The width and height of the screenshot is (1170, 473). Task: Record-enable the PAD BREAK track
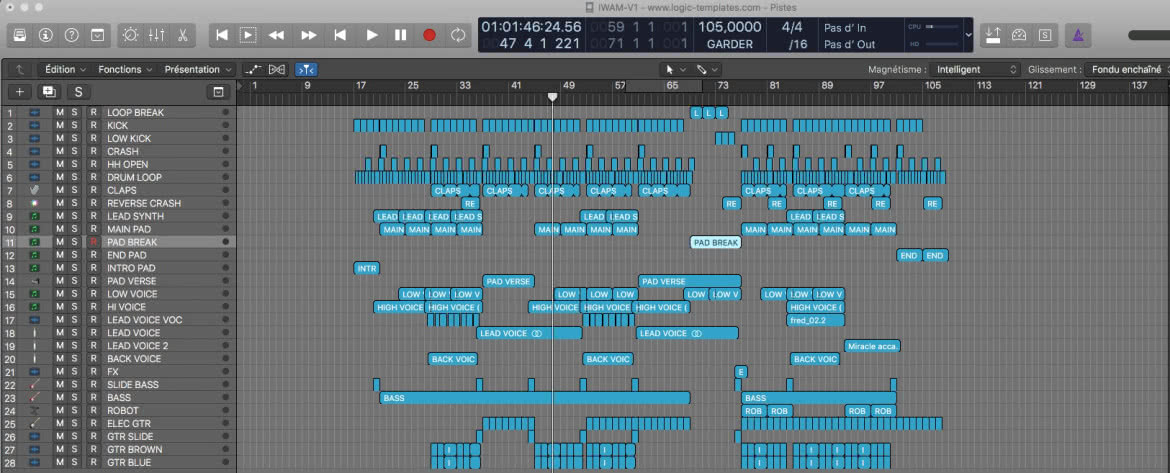93,242
